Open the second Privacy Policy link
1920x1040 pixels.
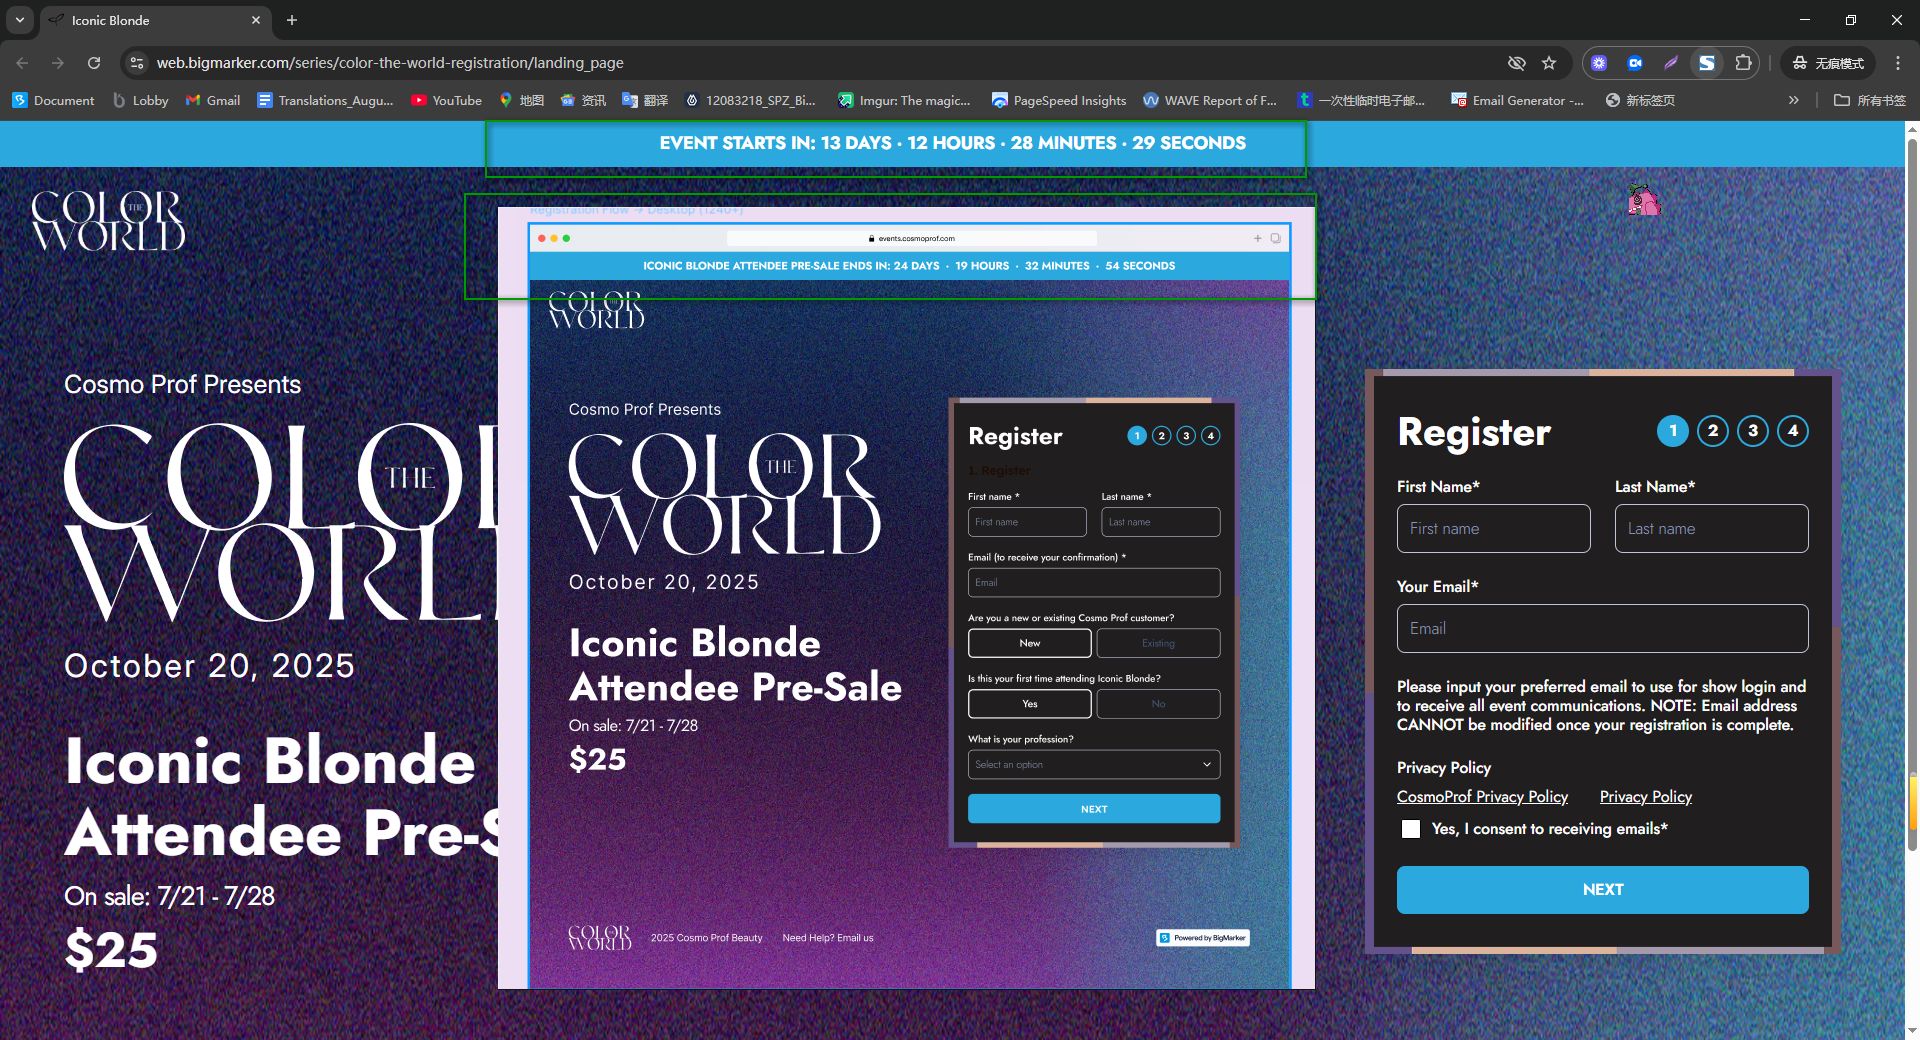coord(1646,797)
